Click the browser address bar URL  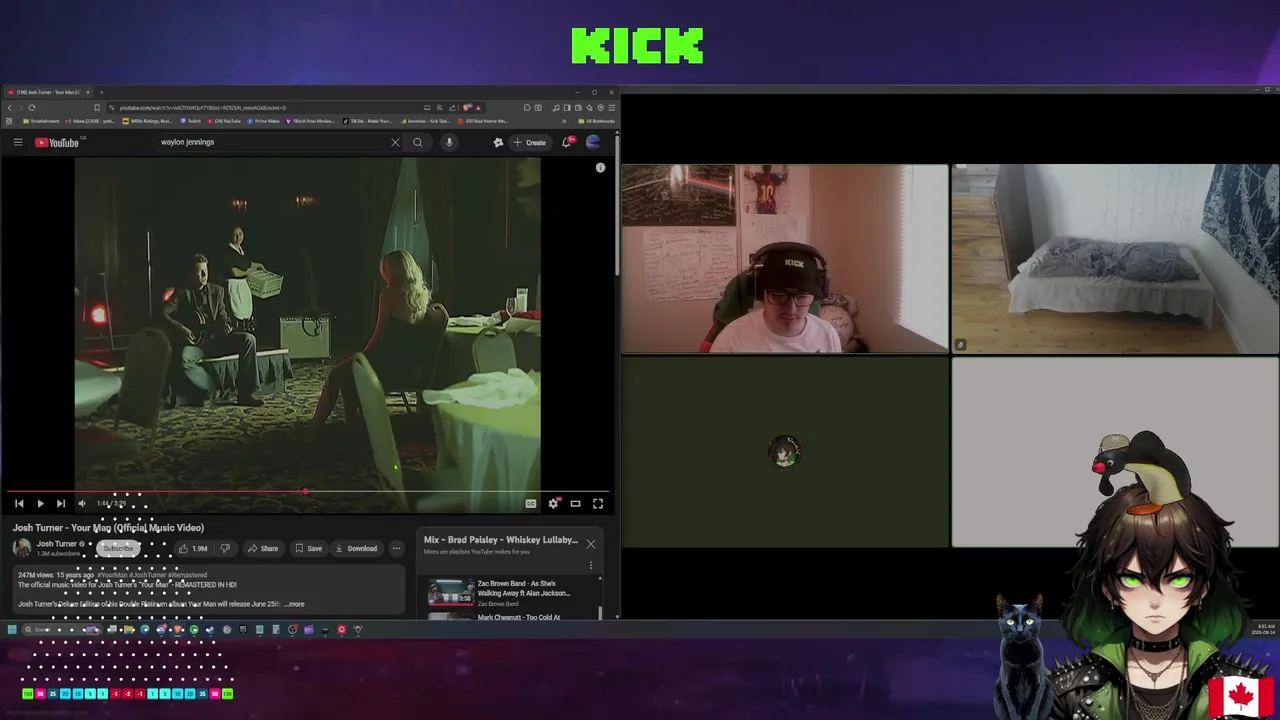203,107
